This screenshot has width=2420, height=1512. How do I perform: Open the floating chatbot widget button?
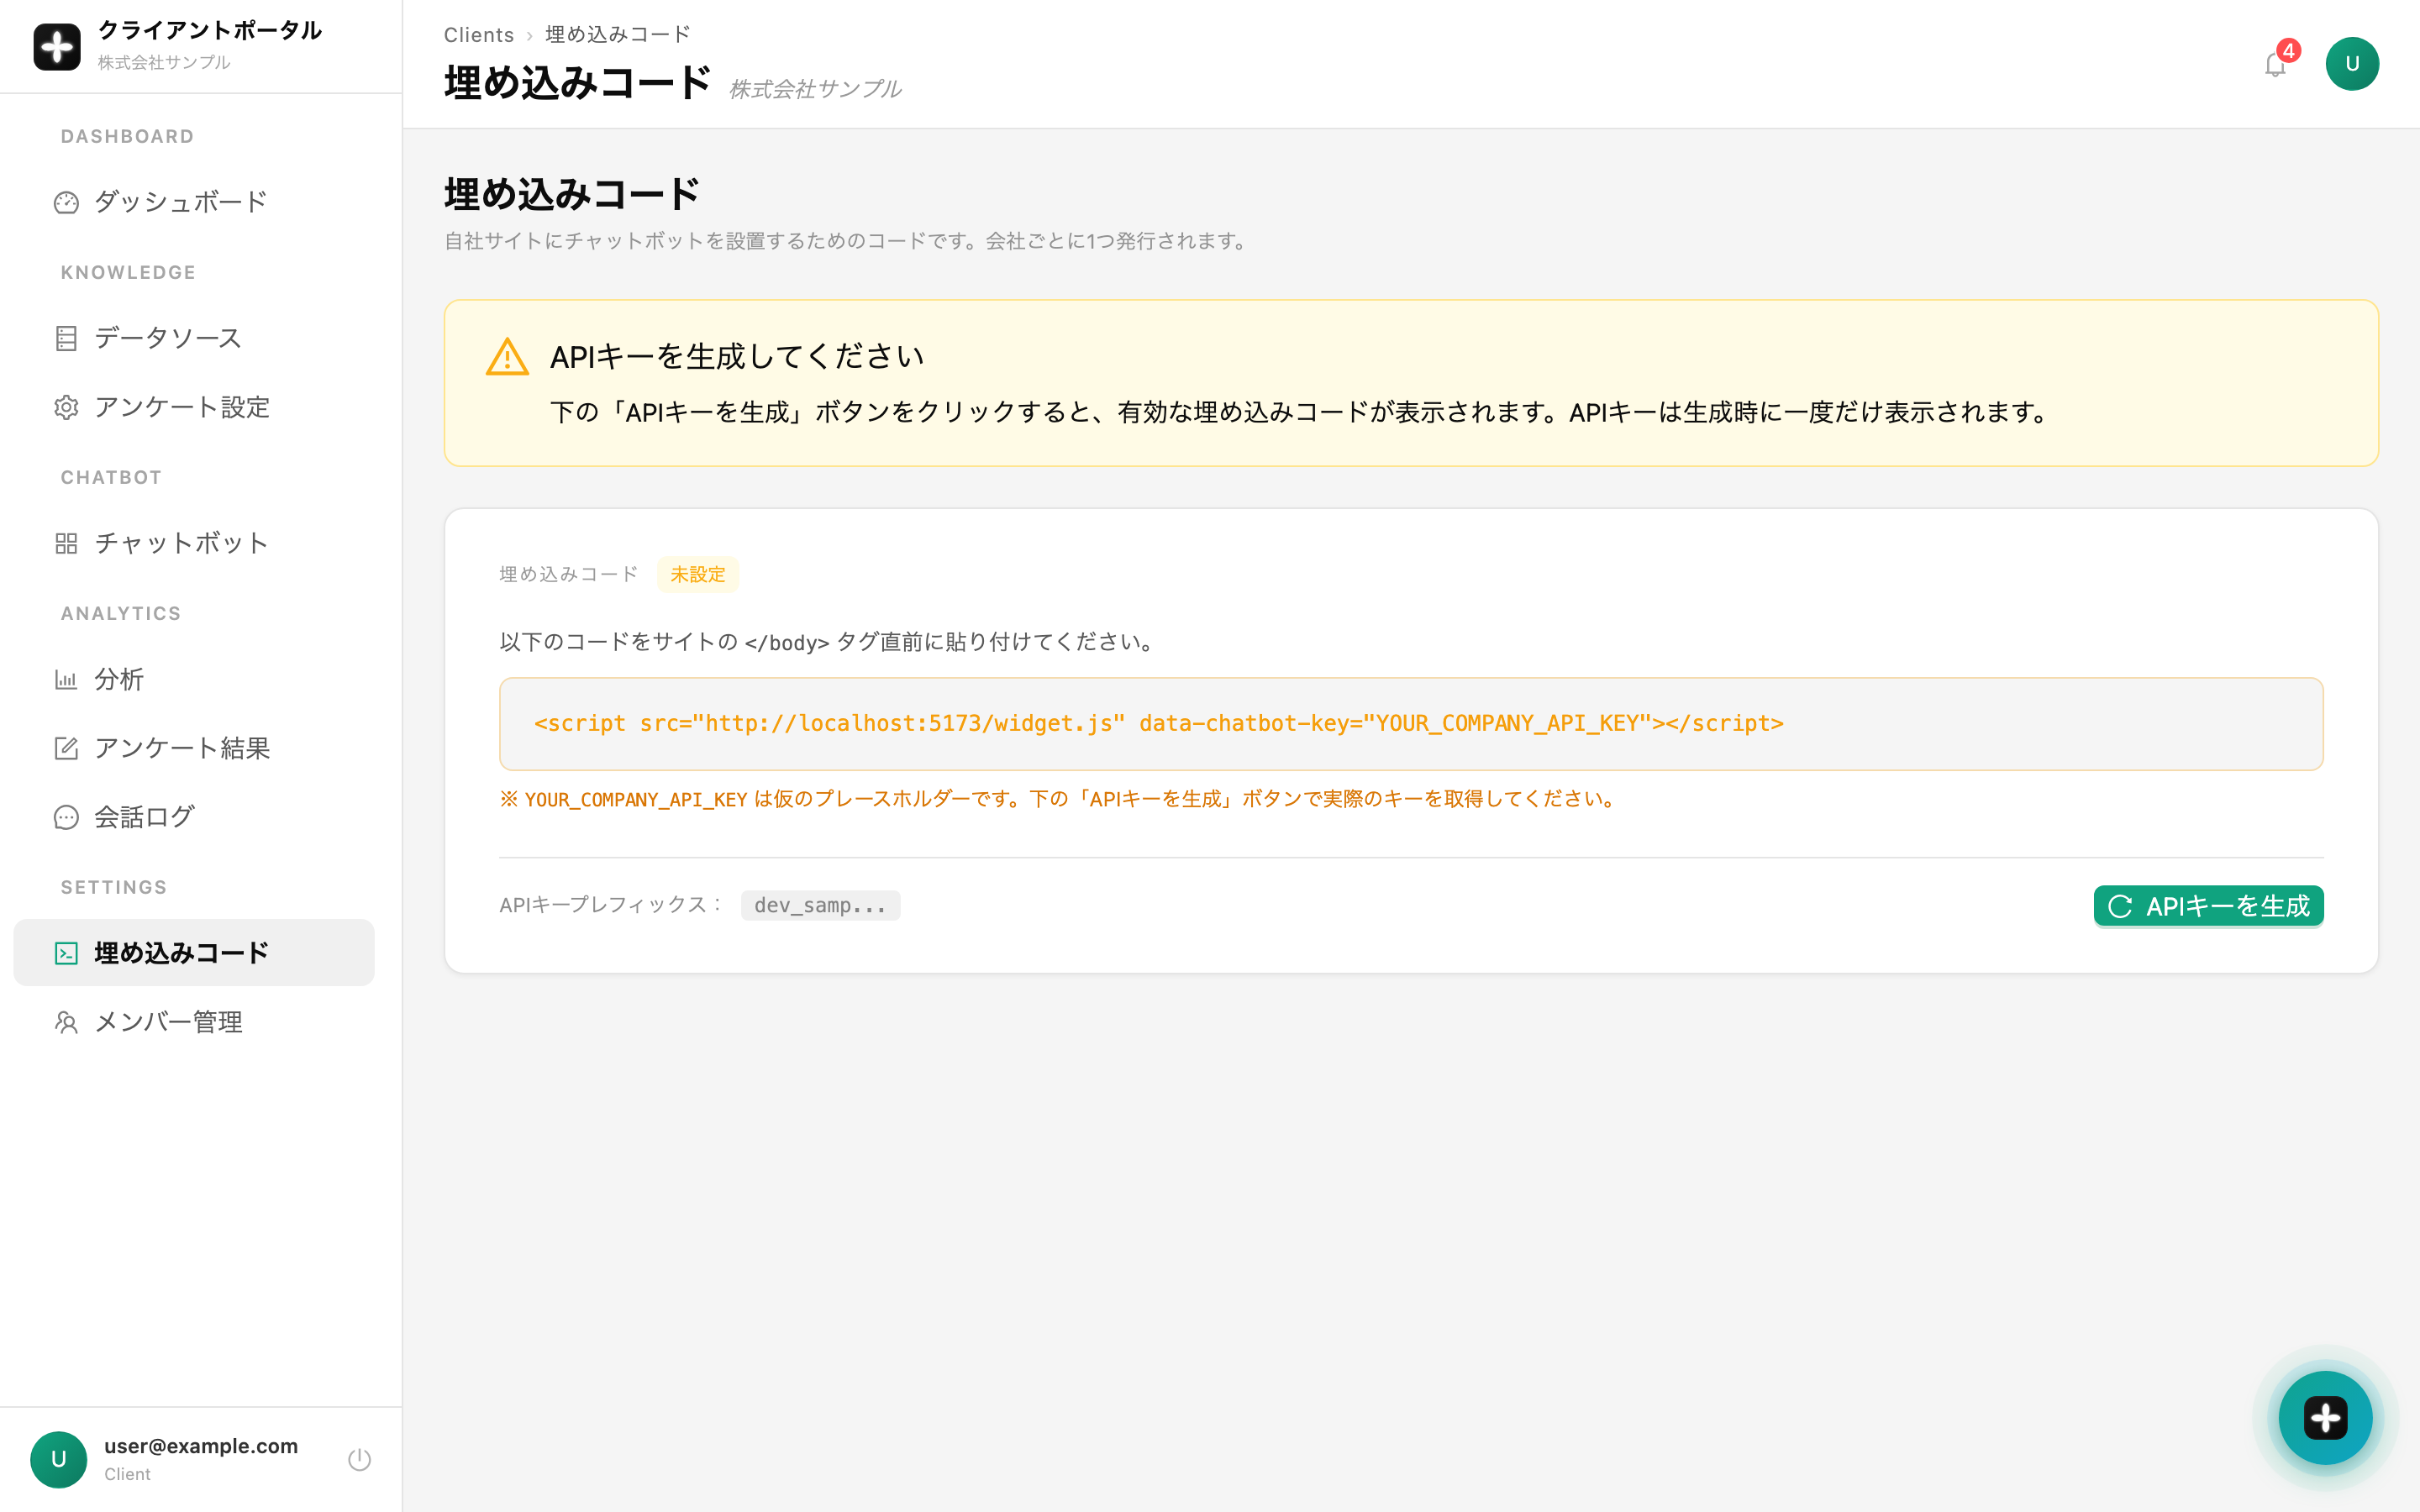click(x=2325, y=1417)
